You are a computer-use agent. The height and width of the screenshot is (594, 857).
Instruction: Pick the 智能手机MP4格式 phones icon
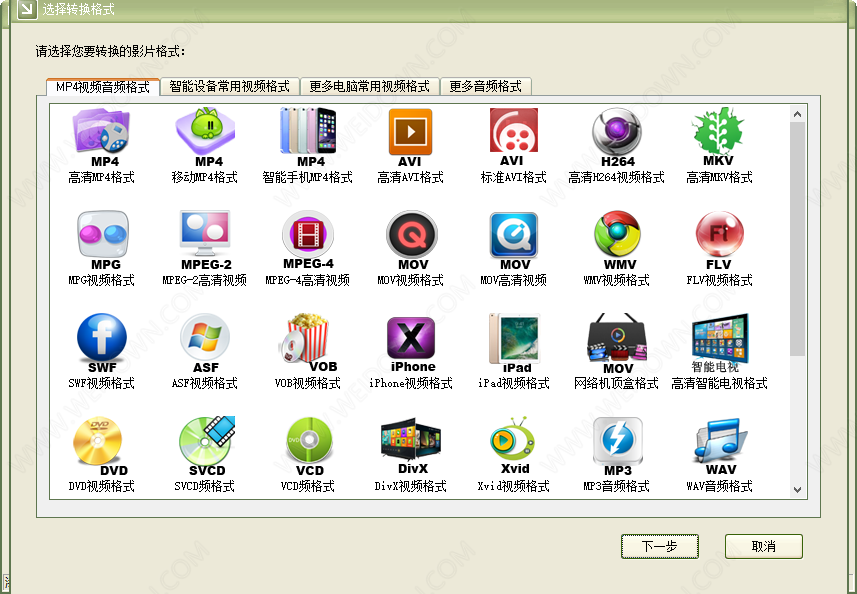point(308,130)
